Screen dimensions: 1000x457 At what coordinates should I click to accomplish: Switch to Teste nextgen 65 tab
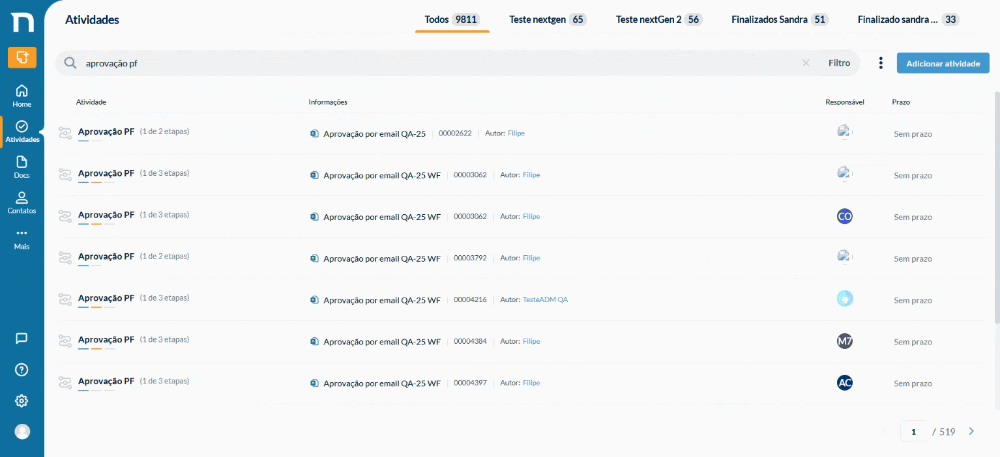548,20
